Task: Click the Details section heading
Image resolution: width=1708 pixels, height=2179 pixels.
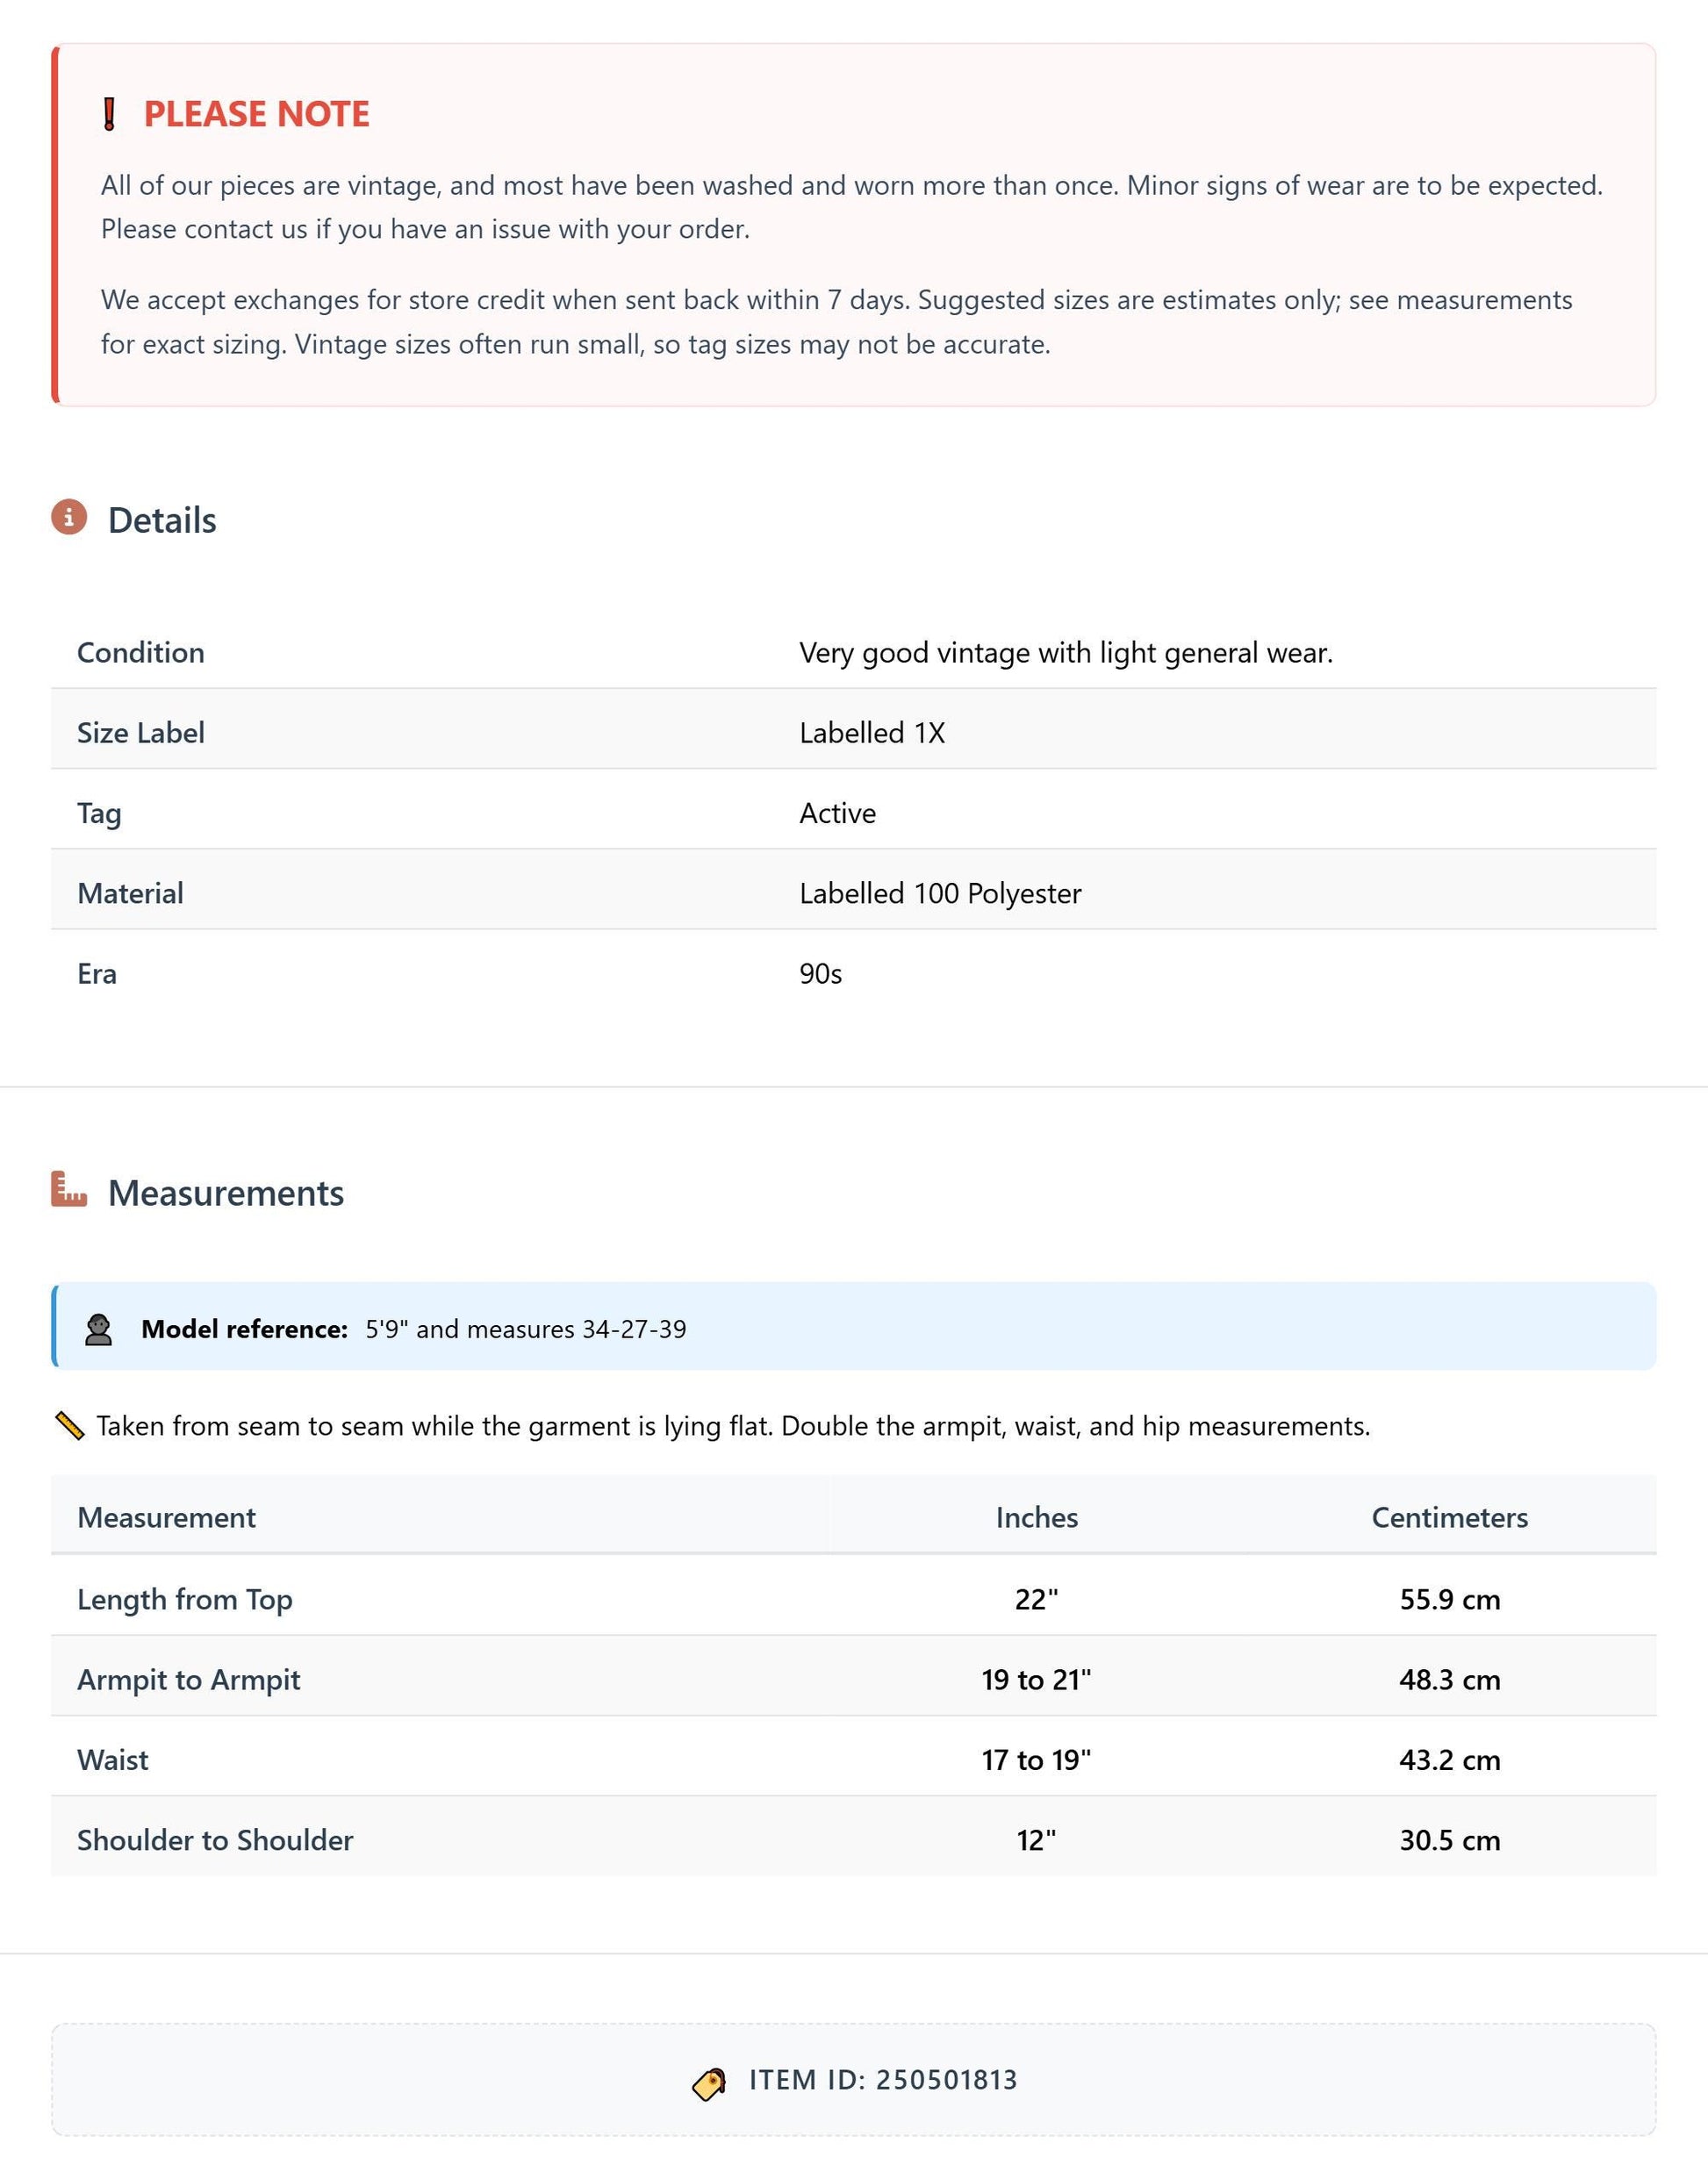Action: click(162, 520)
